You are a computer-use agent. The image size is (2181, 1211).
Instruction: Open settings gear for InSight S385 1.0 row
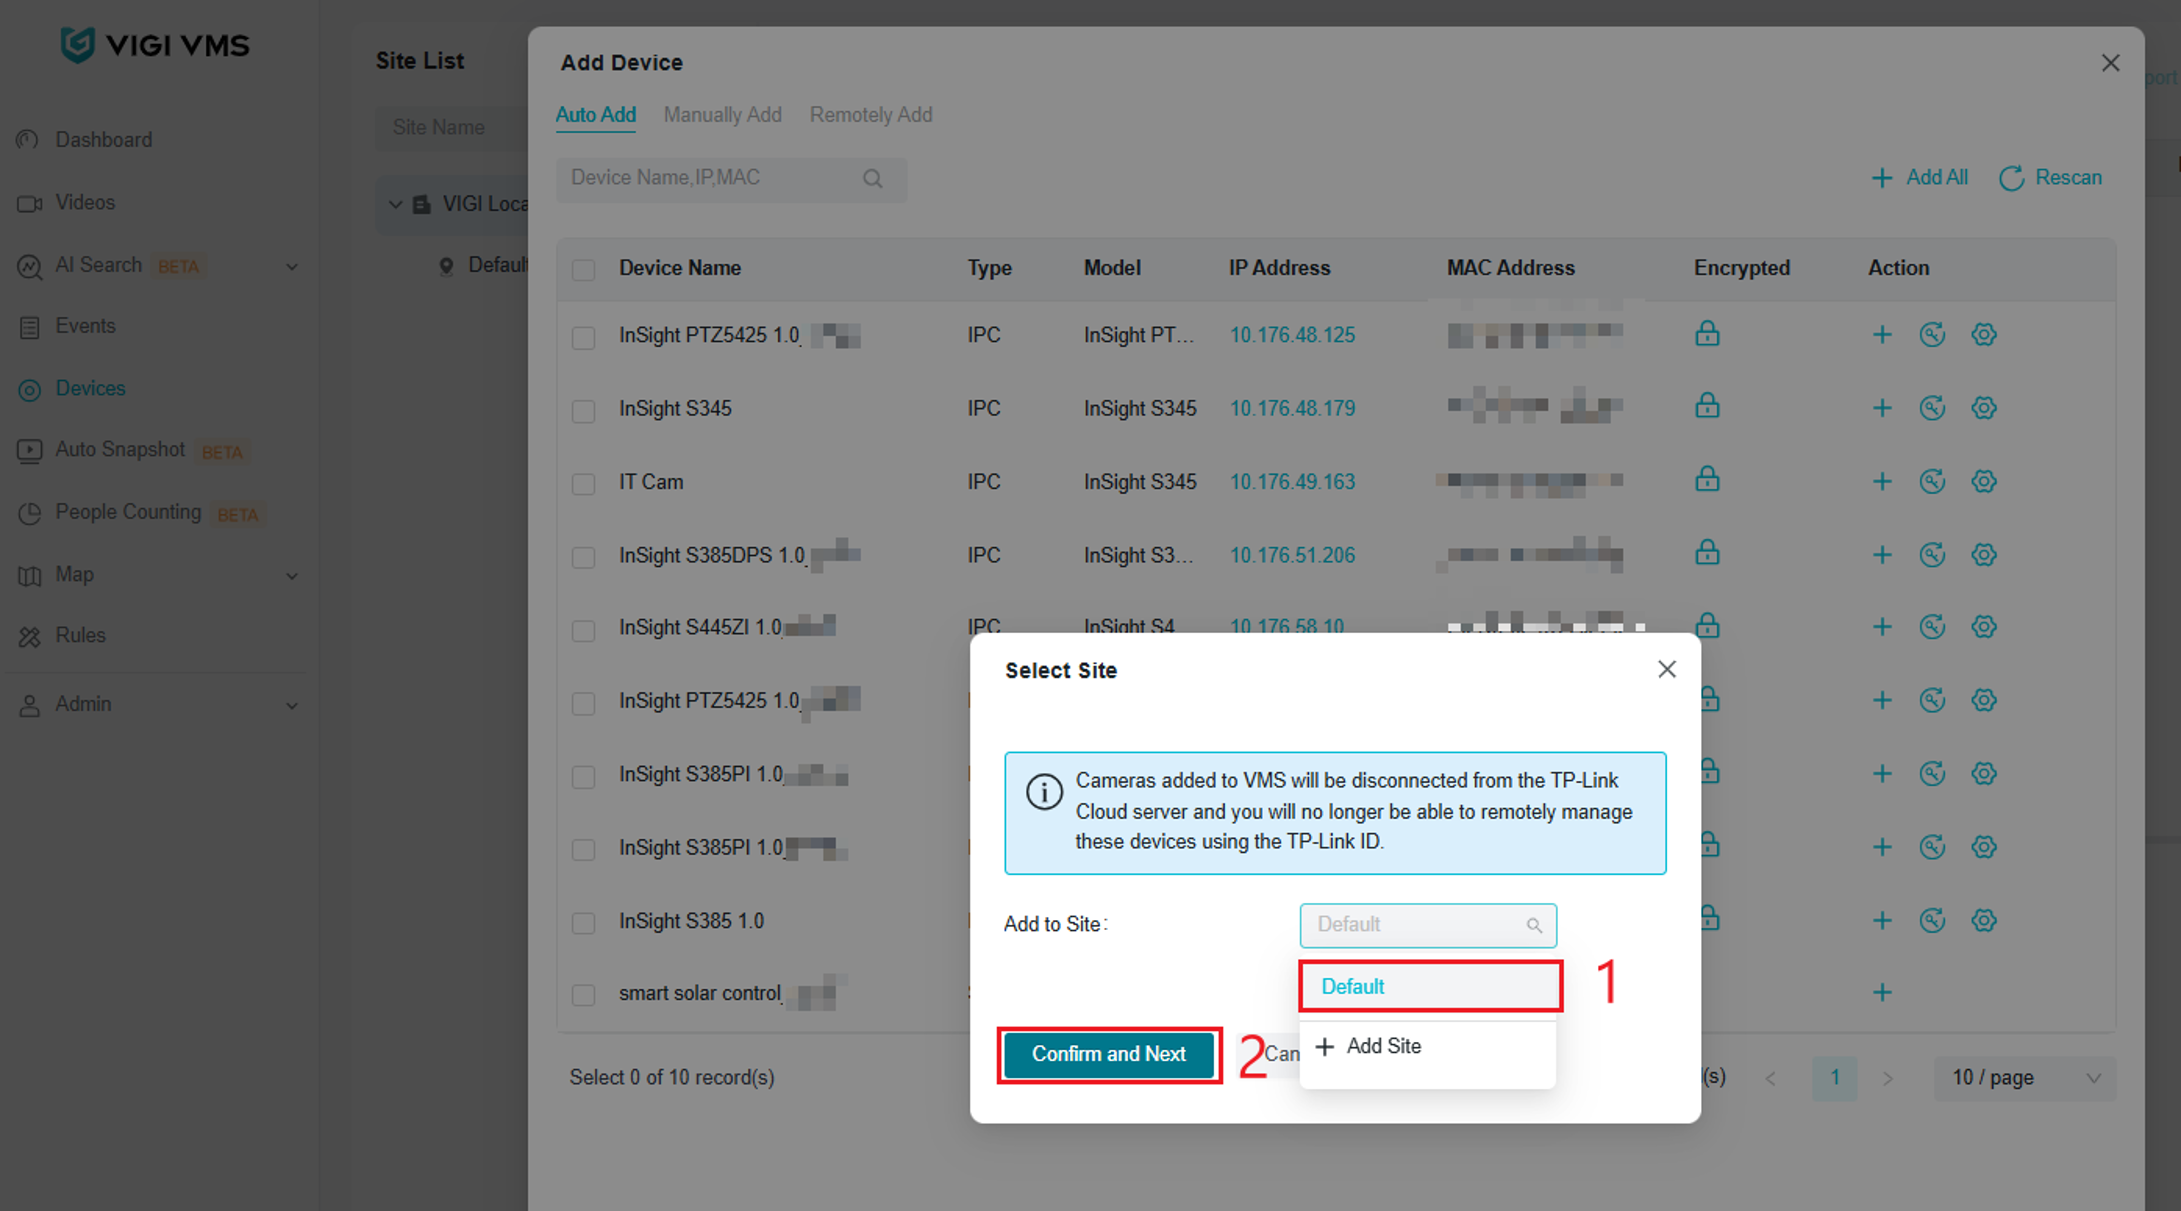pos(1984,919)
